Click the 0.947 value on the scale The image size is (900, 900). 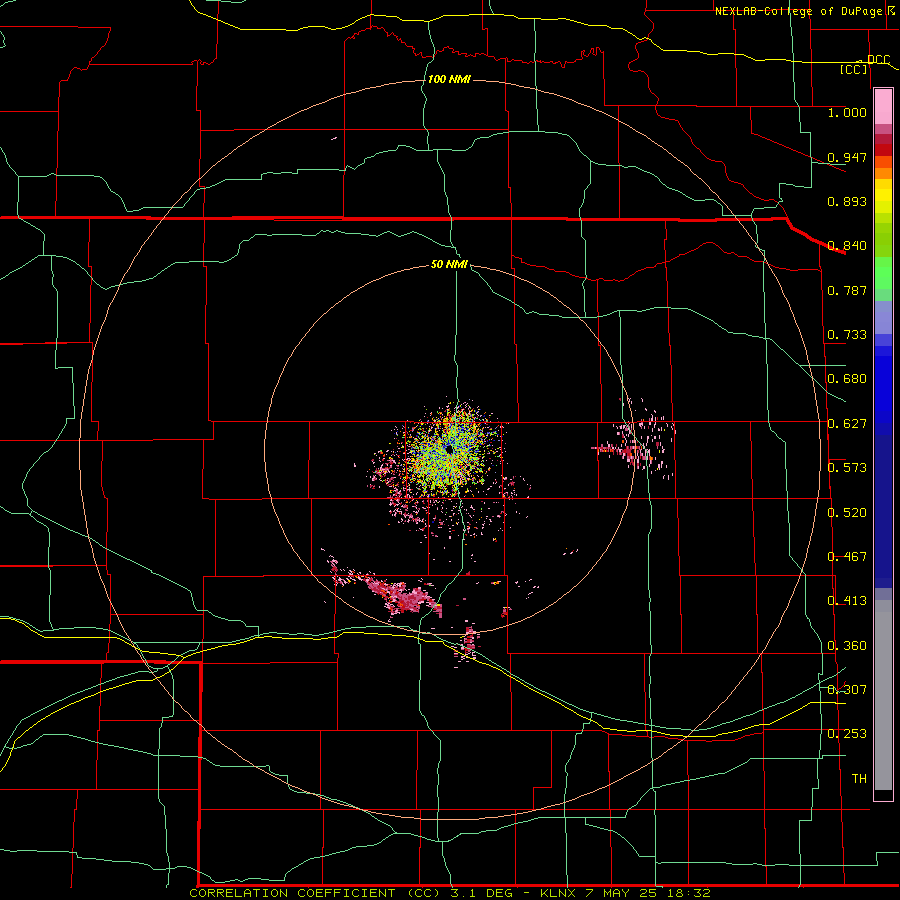pos(847,157)
